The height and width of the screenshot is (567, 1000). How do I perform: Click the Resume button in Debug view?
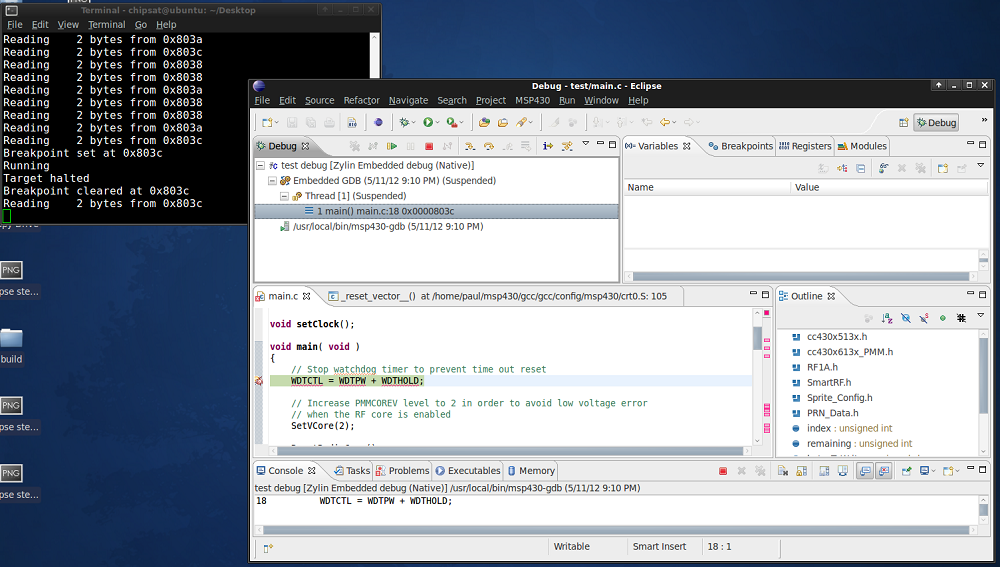(x=392, y=146)
